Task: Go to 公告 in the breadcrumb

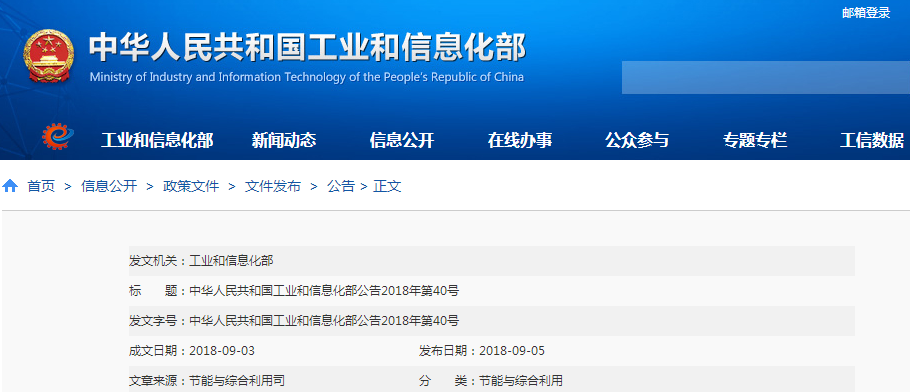Action: click(x=341, y=186)
